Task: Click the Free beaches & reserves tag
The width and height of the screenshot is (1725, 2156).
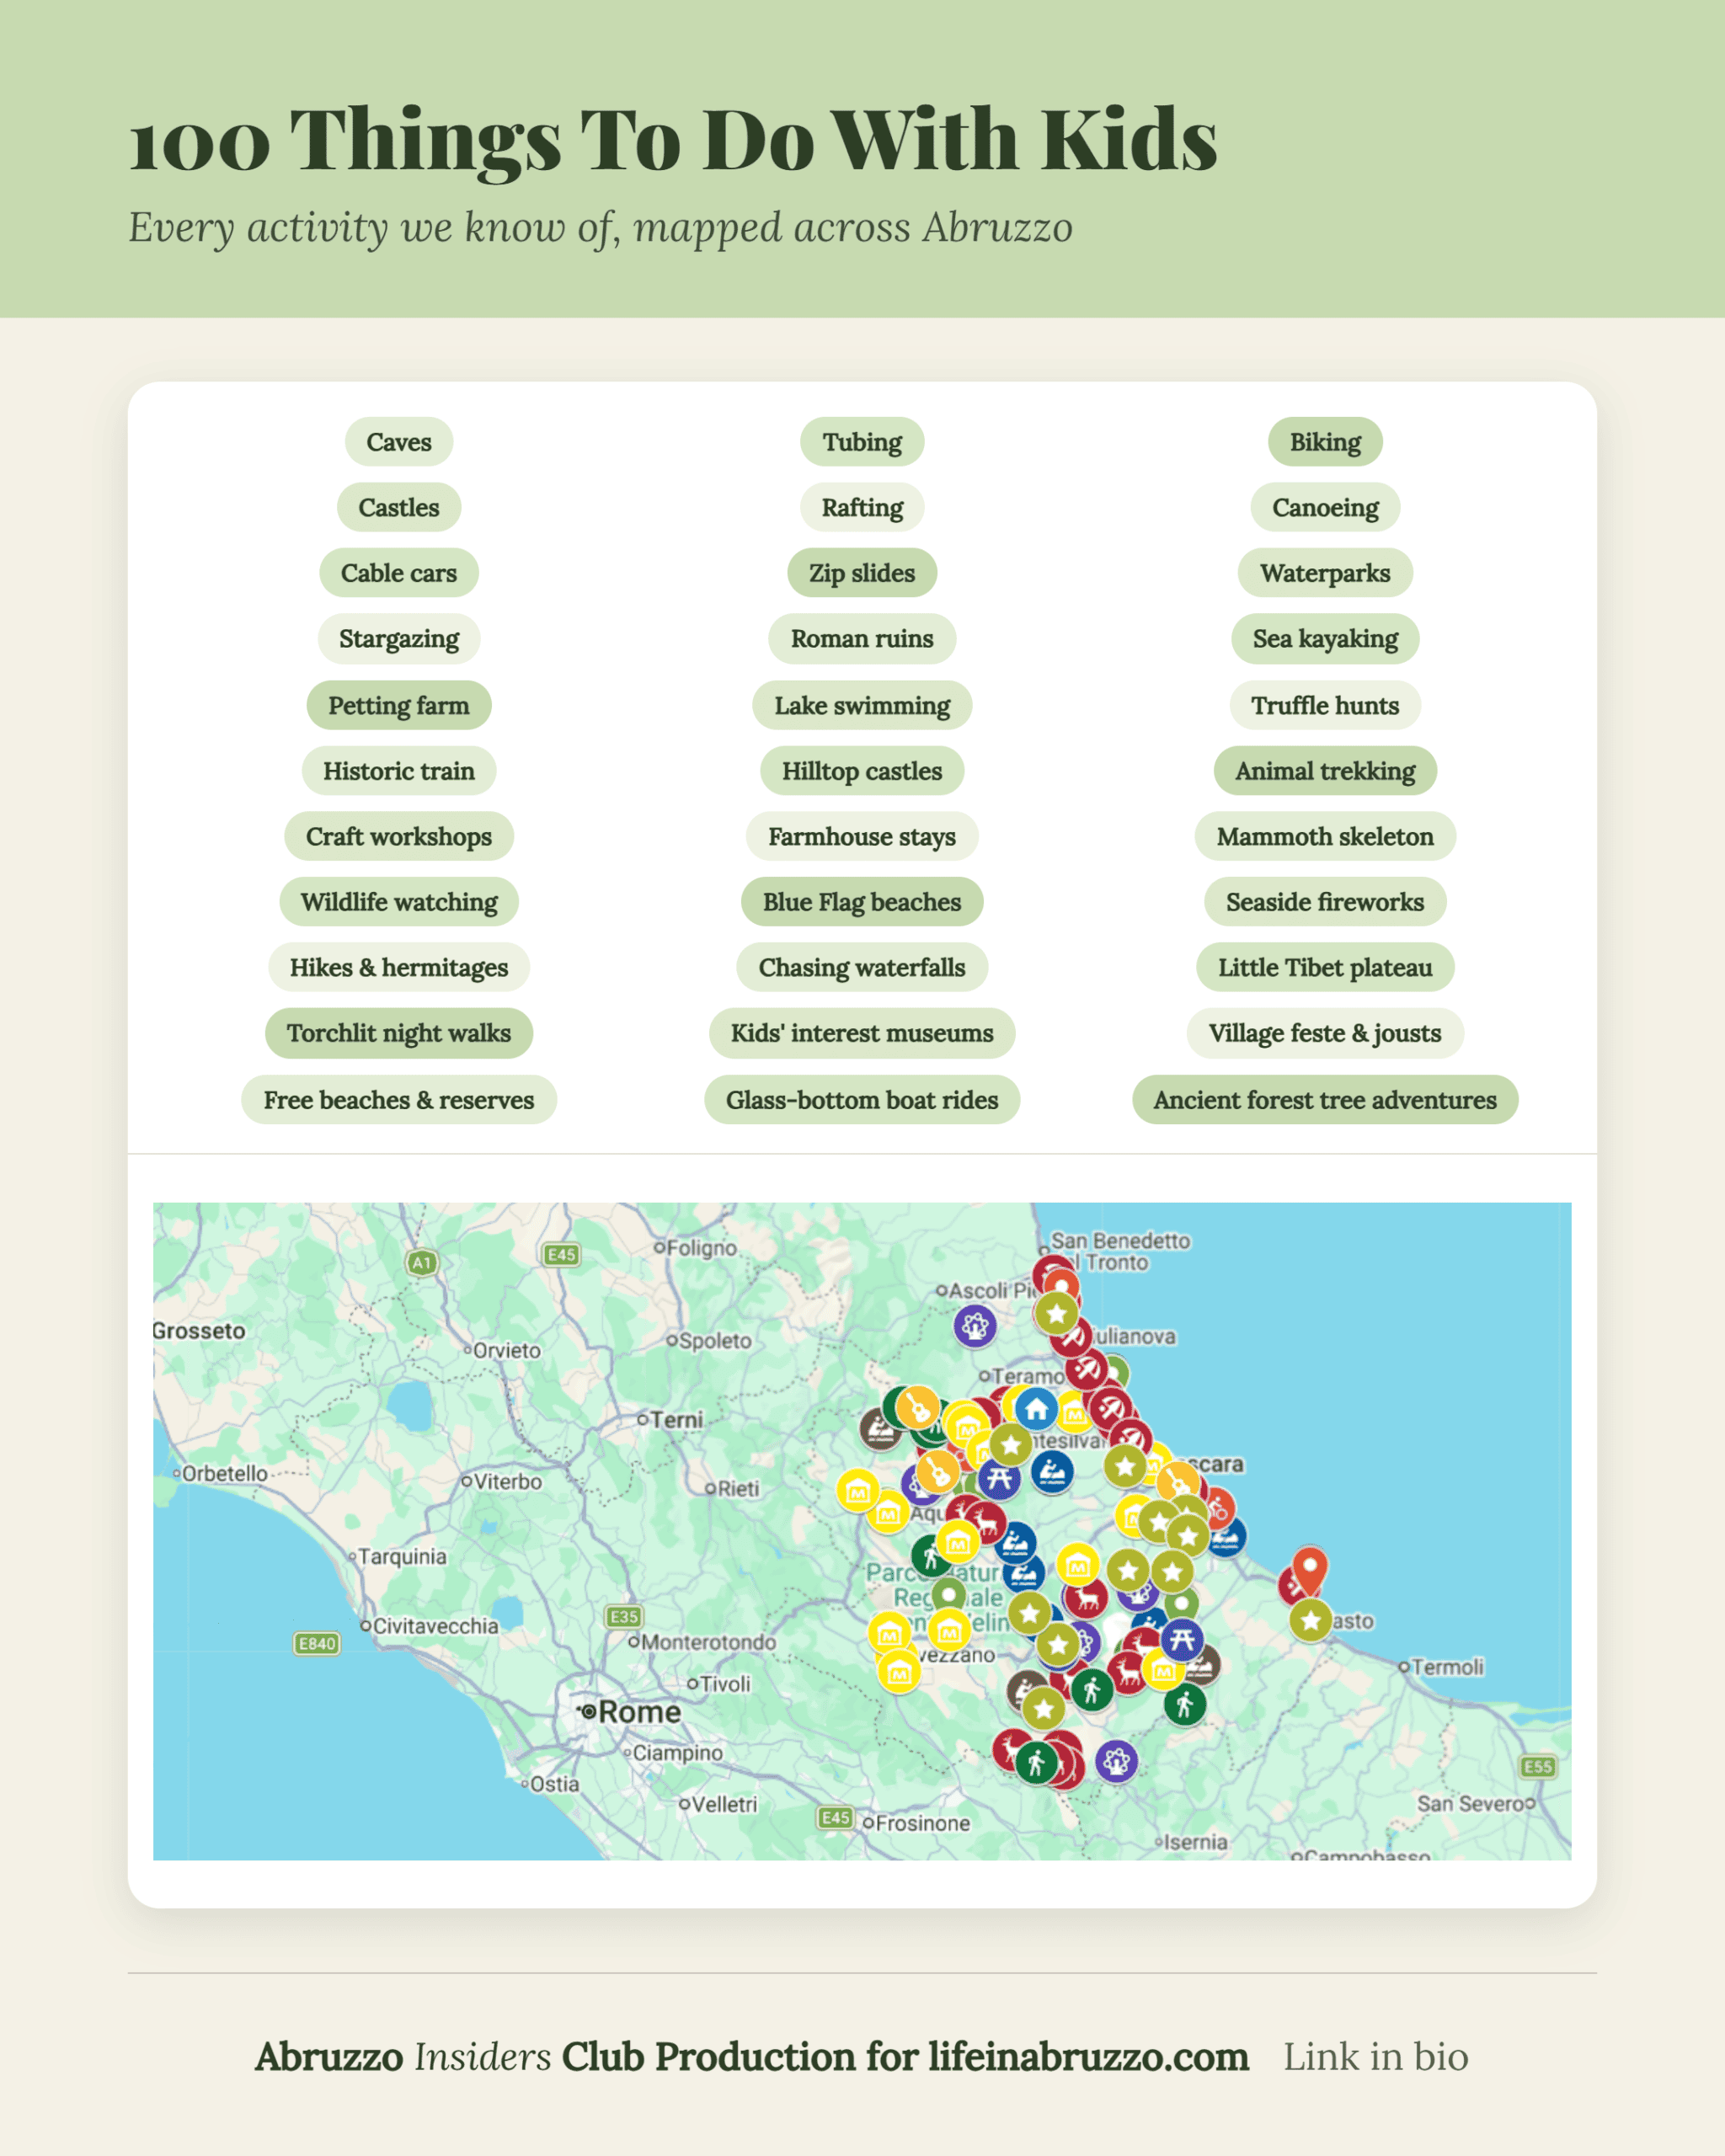Action: (x=399, y=1100)
